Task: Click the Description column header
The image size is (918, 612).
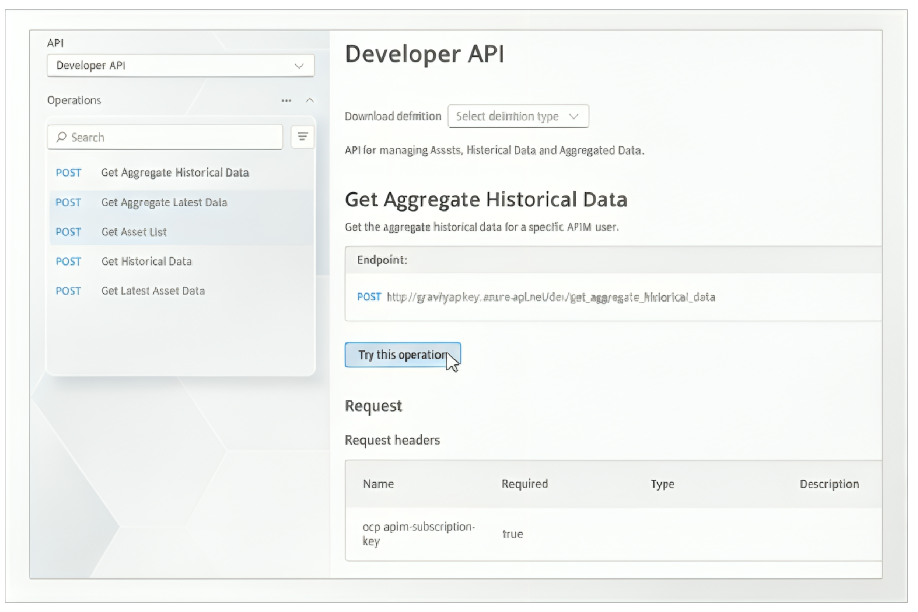Action: (x=828, y=484)
